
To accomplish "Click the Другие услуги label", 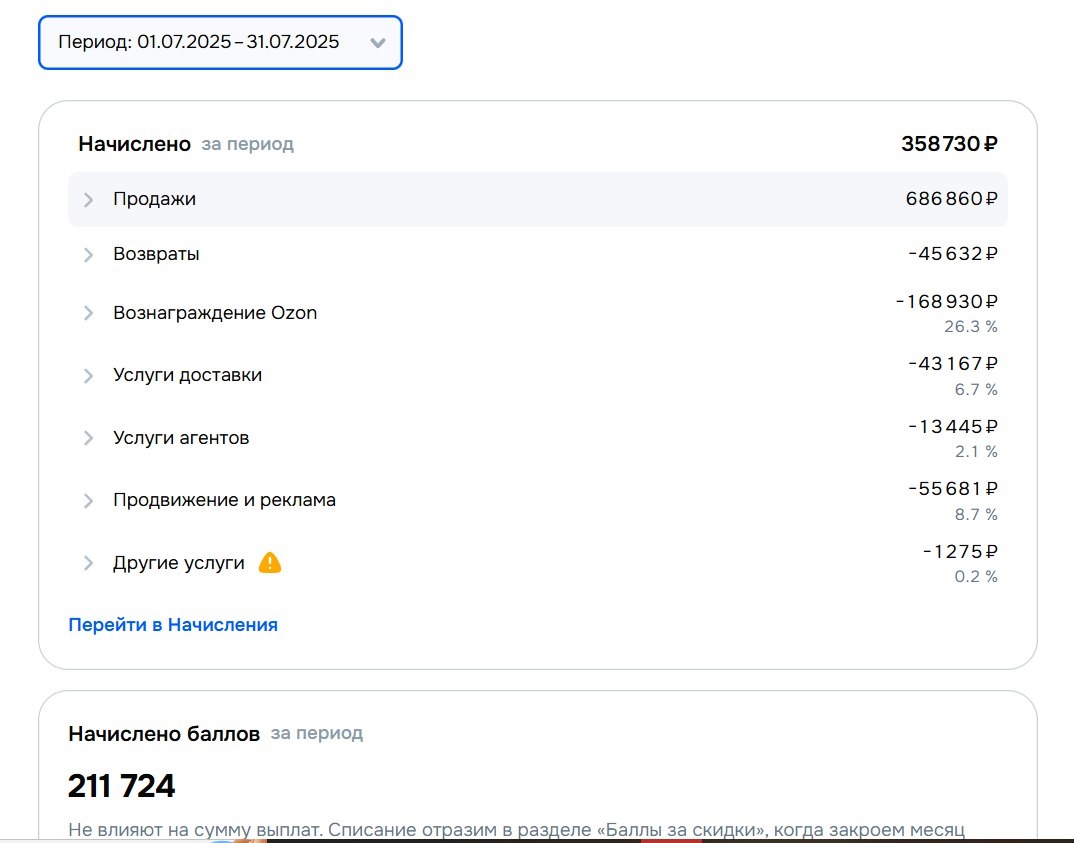I will tap(179, 563).
